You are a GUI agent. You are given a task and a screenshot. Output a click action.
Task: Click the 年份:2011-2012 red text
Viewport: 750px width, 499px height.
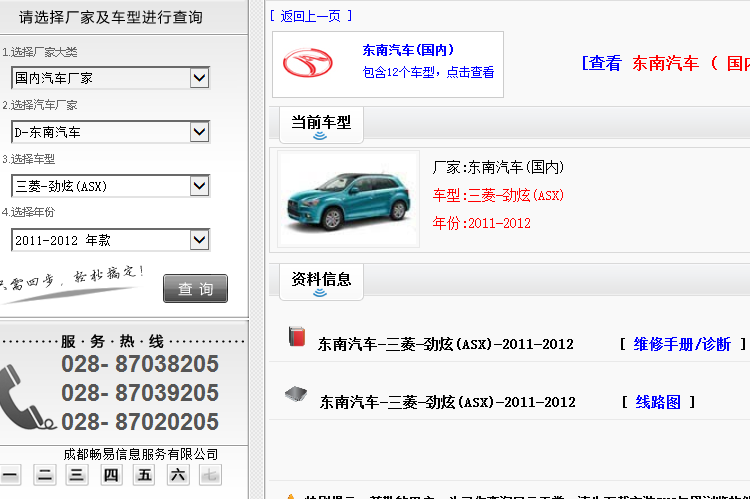tap(482, 223)
